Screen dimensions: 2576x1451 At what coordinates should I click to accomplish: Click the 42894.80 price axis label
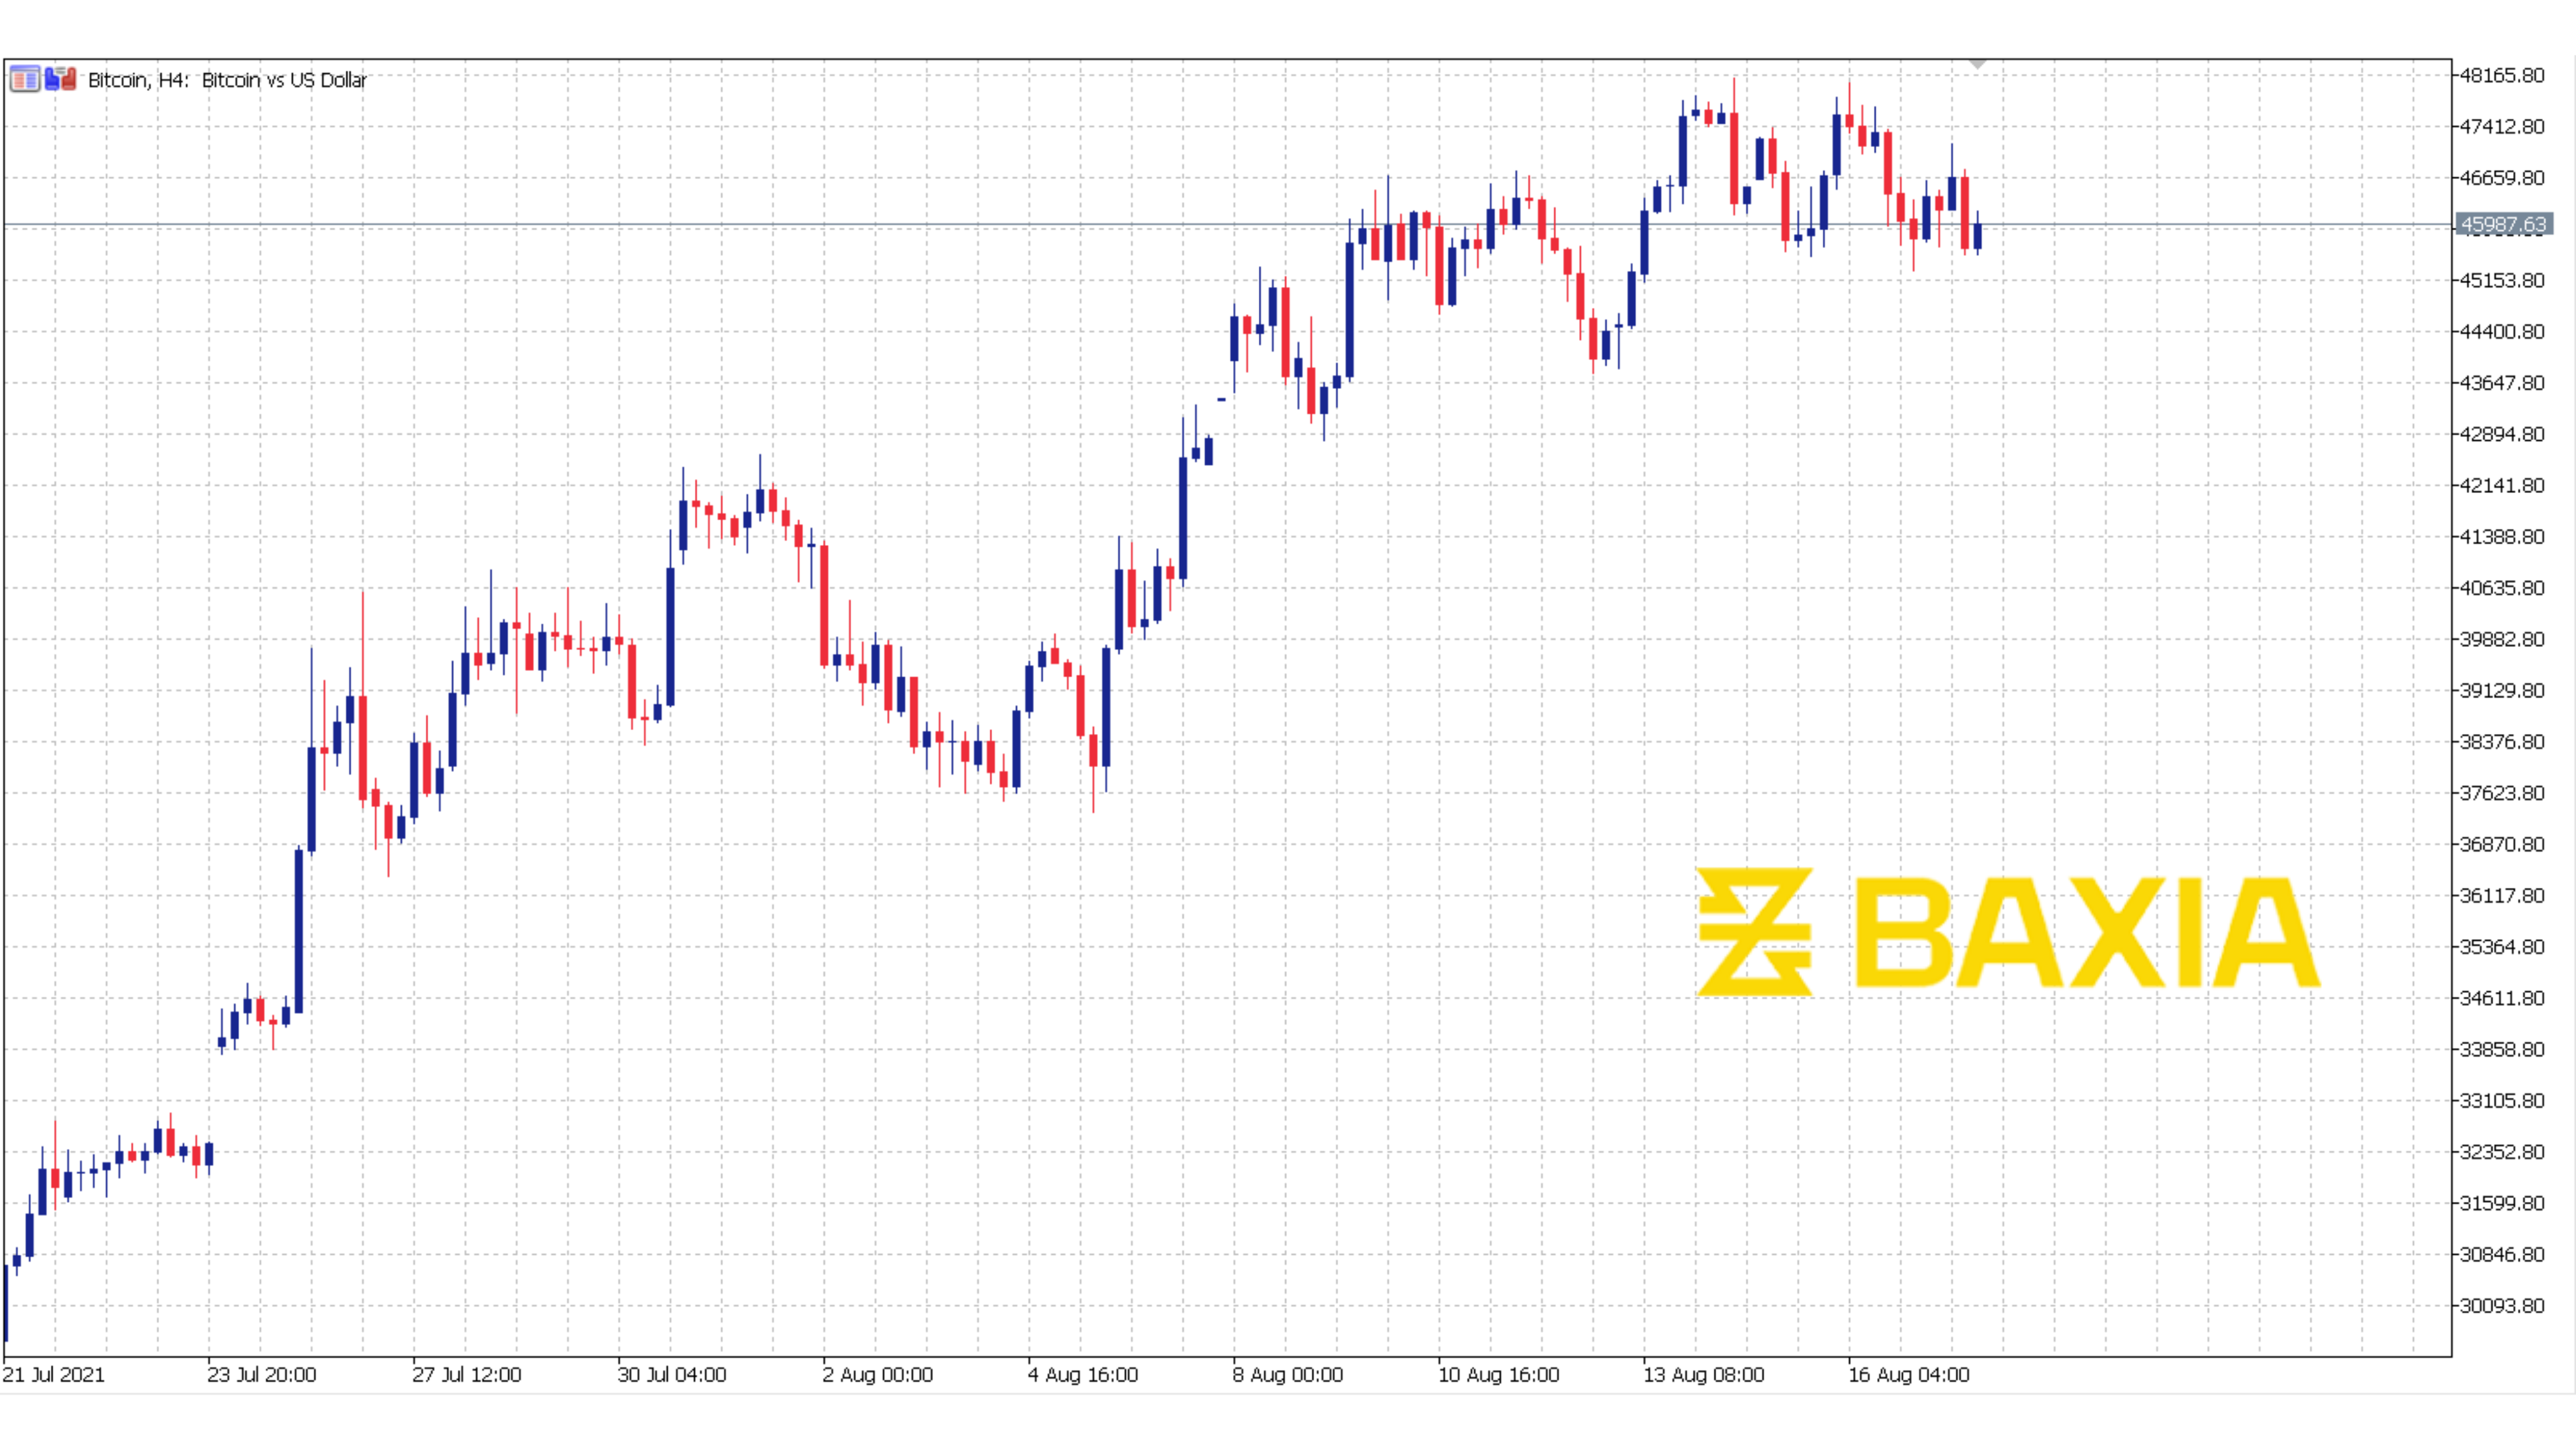(x=2502, y=434)
